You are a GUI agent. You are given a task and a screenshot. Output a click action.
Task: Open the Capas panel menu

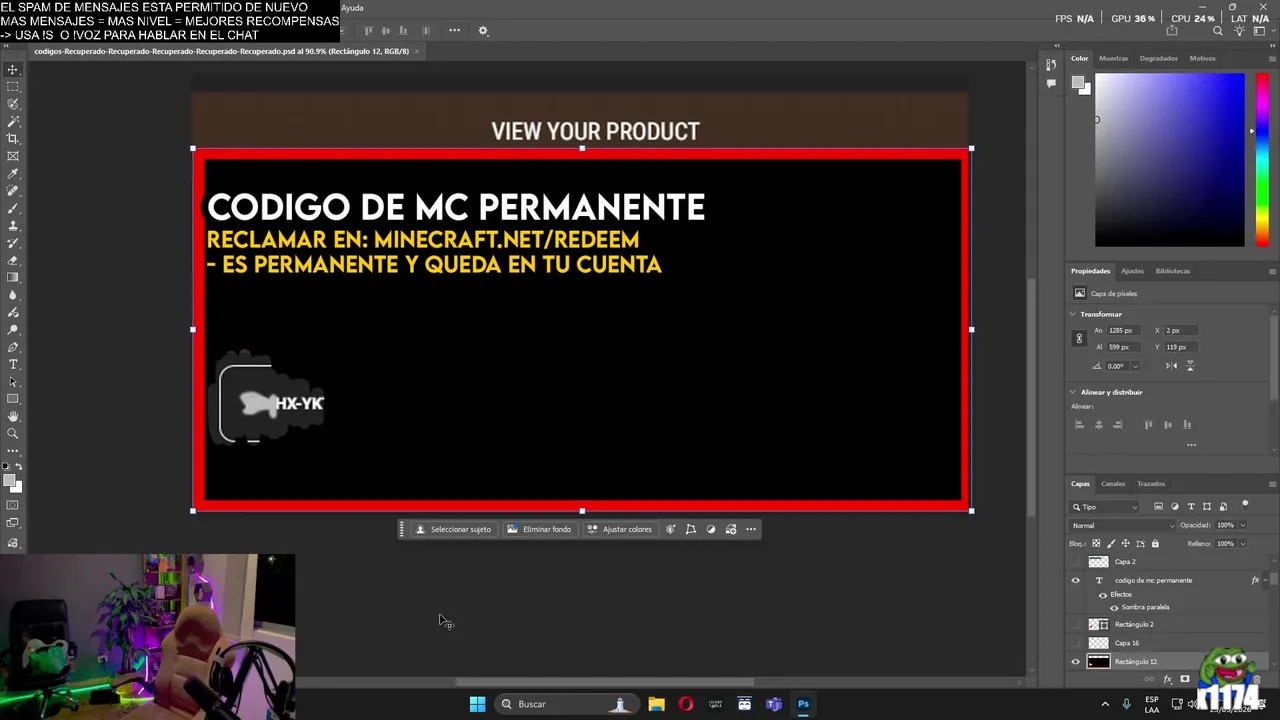click(x=1272, y=484)
